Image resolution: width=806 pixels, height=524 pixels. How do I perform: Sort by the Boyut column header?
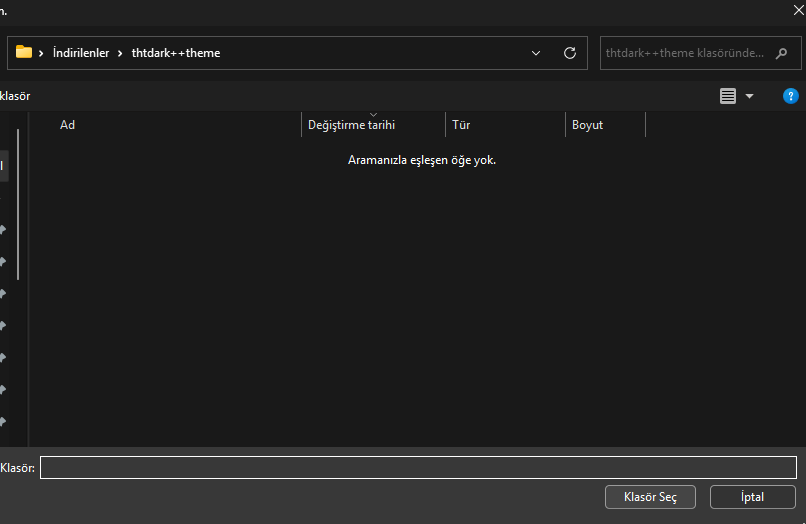coord(605,125)
